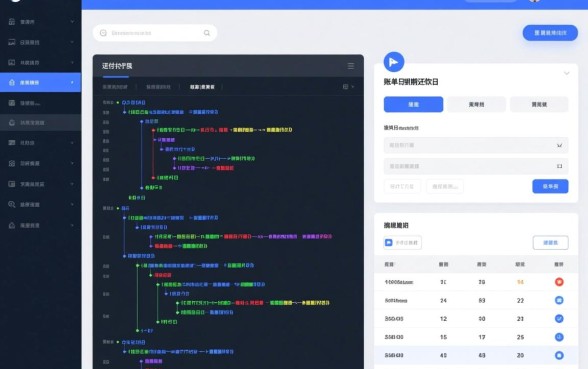Click the blue action icon in the row with 24

coord(559,300)
